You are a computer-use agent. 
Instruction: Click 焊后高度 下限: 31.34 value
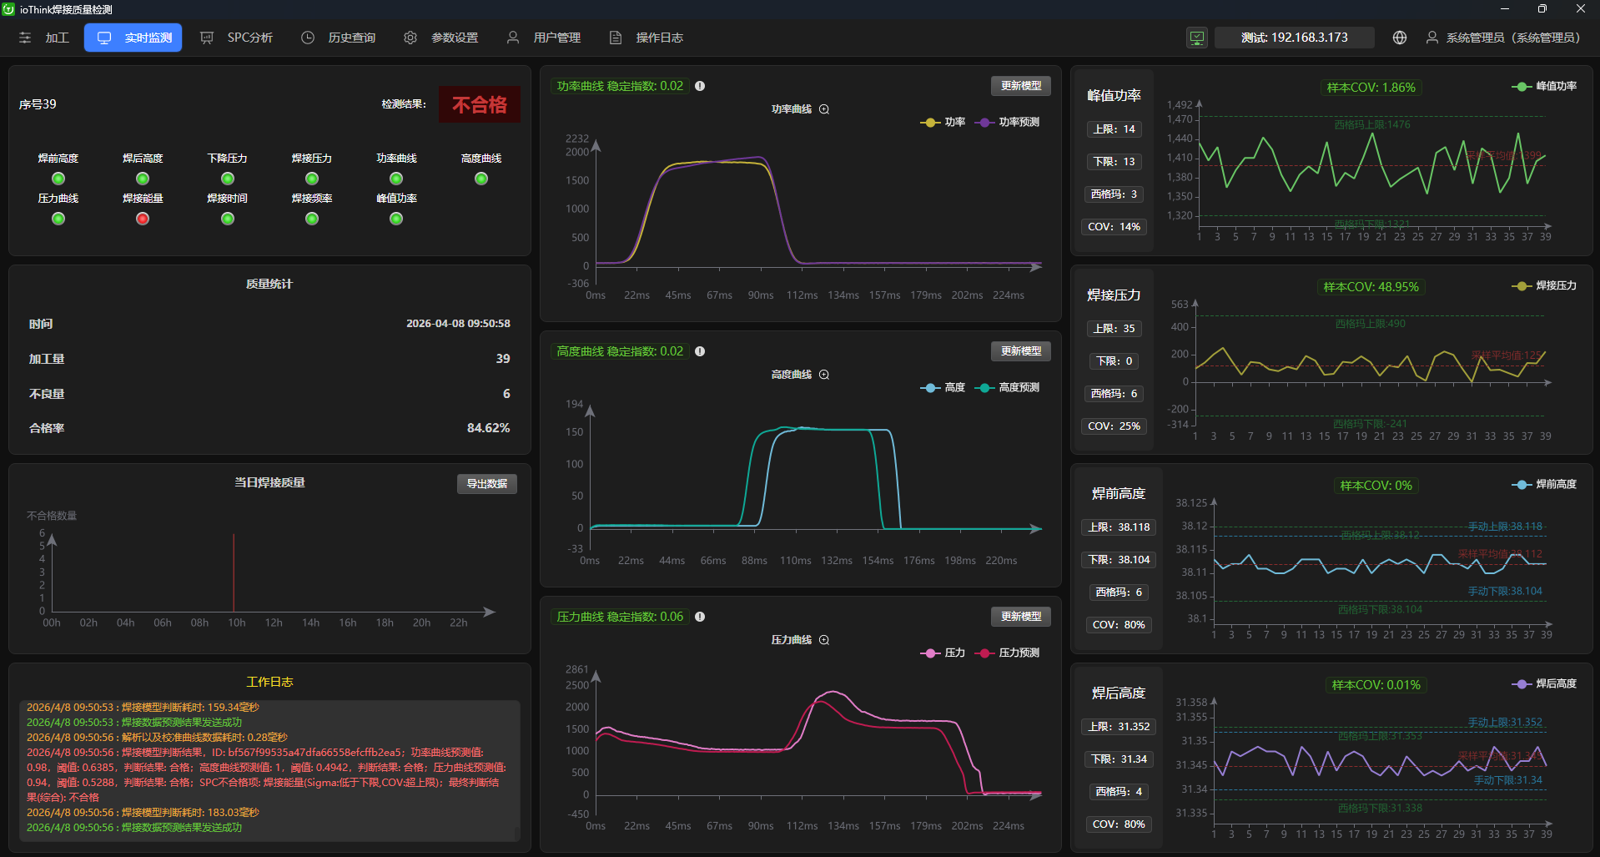coord(1118,759)
